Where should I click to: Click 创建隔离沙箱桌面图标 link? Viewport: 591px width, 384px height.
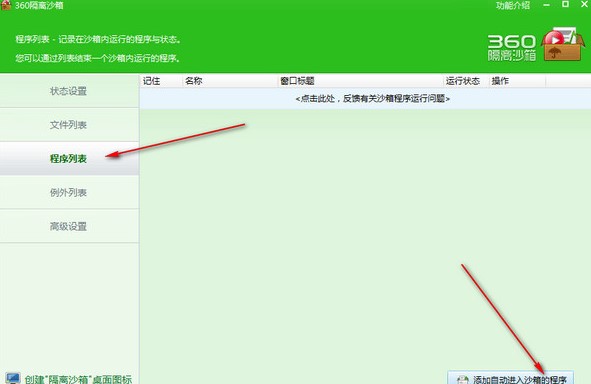coord(78,379)
